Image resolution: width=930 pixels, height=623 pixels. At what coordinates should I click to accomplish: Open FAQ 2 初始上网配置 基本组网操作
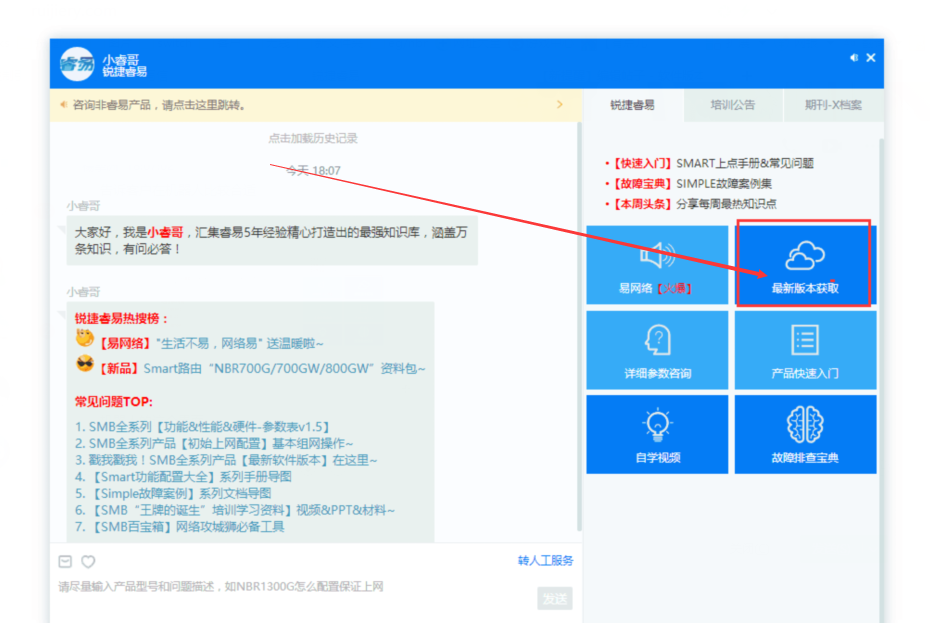click(x=214, y=443)
